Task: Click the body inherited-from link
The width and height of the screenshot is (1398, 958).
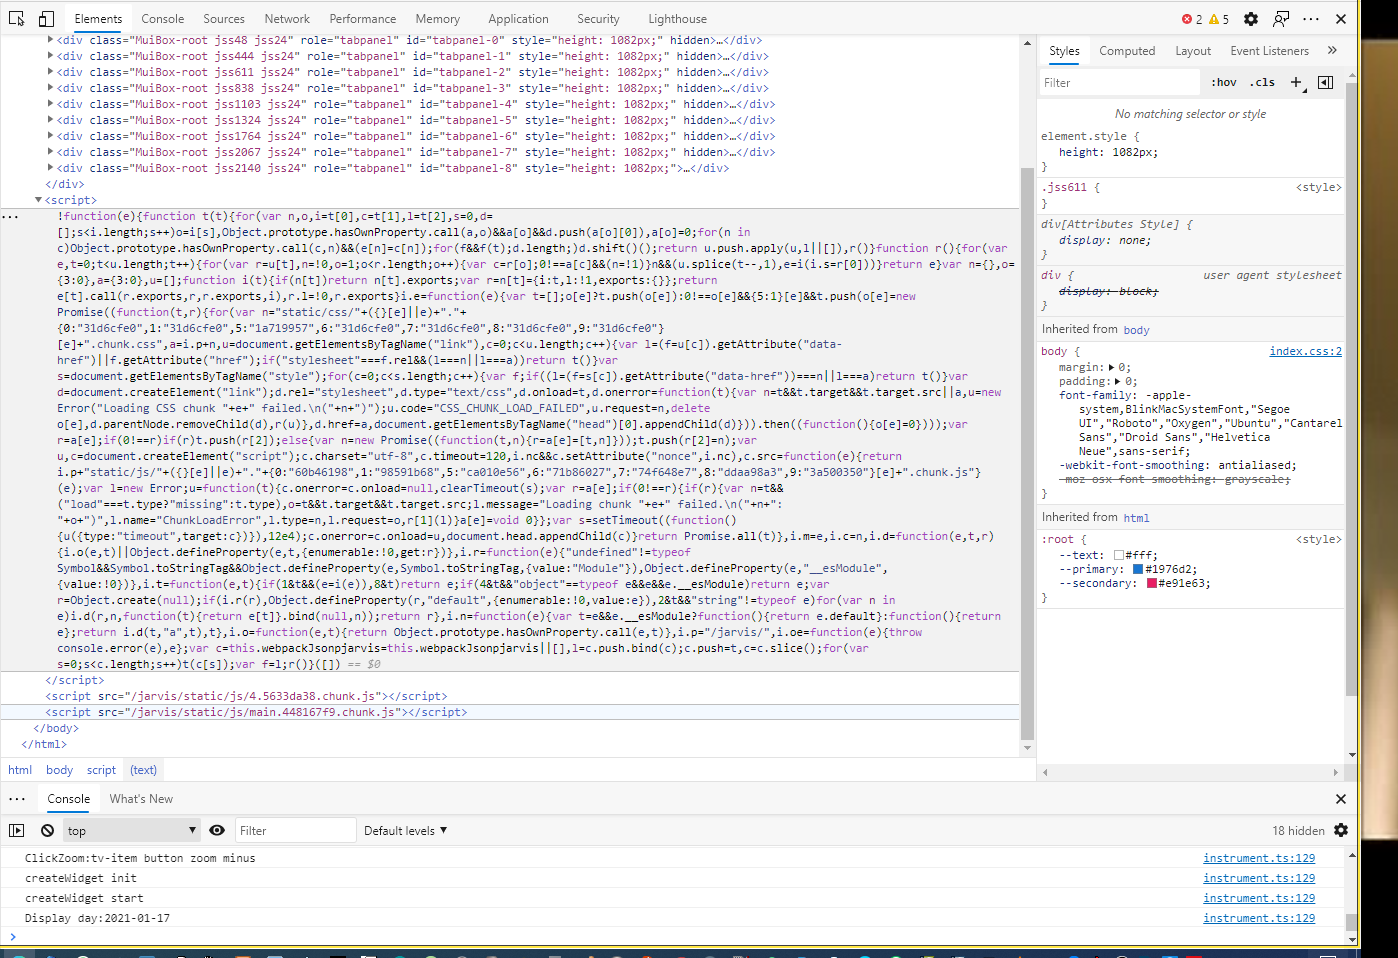Action: tap(1136, 330)
